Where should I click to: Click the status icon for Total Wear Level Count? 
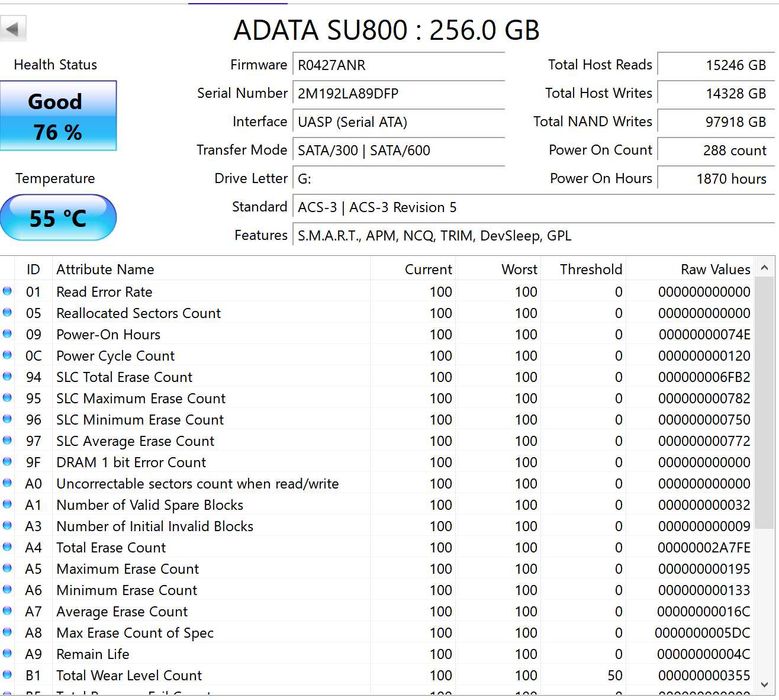[7, 675]
